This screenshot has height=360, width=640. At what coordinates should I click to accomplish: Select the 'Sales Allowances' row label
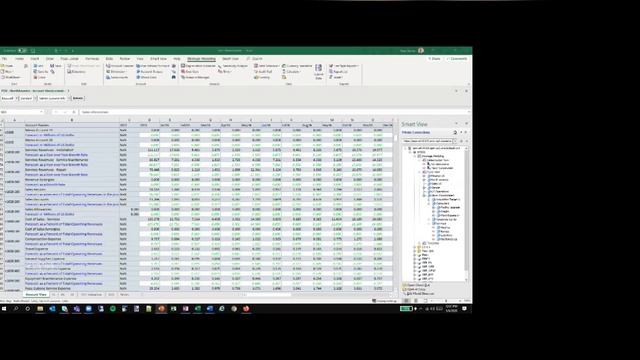(38, 209)
